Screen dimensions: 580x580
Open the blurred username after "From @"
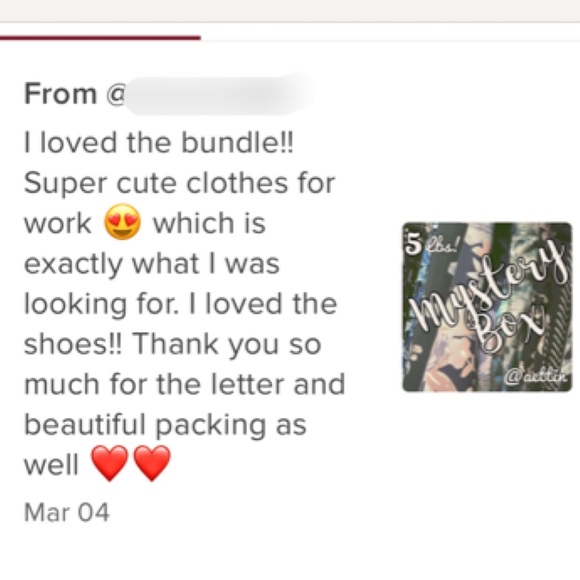[x=218, y=95]
